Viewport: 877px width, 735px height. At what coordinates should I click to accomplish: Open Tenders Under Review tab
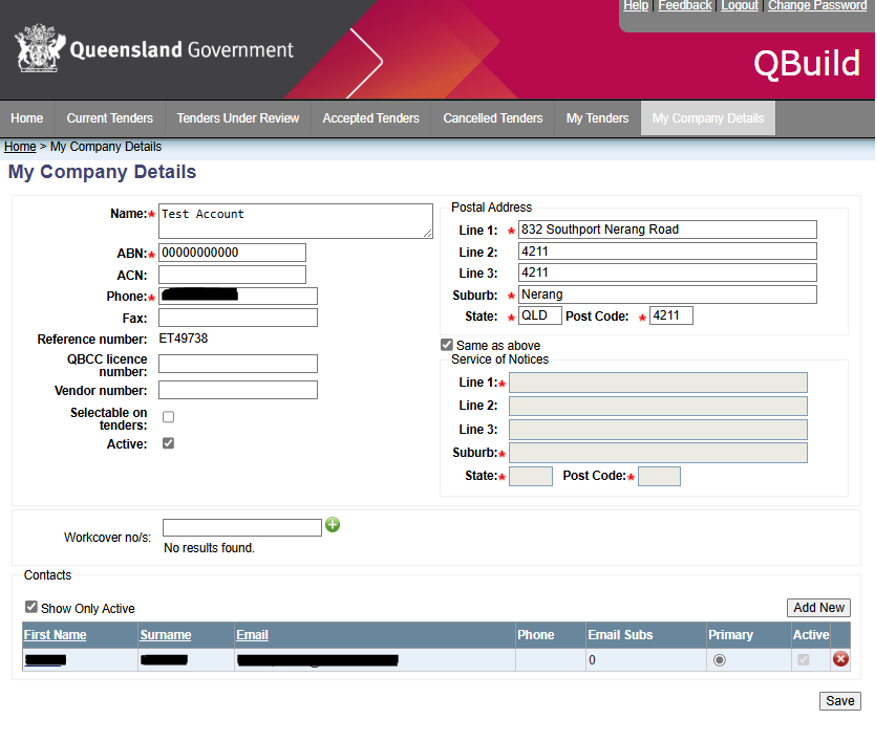238,118
